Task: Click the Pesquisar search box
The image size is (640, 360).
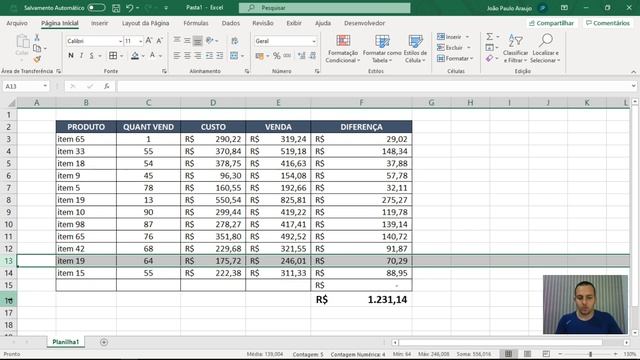Action: [324, 8]
